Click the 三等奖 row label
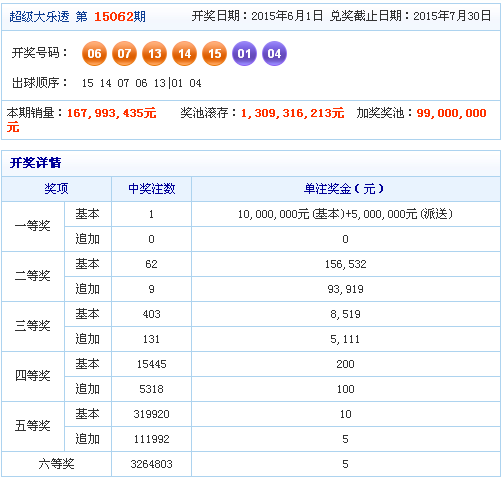 click(x=33, y=326)
